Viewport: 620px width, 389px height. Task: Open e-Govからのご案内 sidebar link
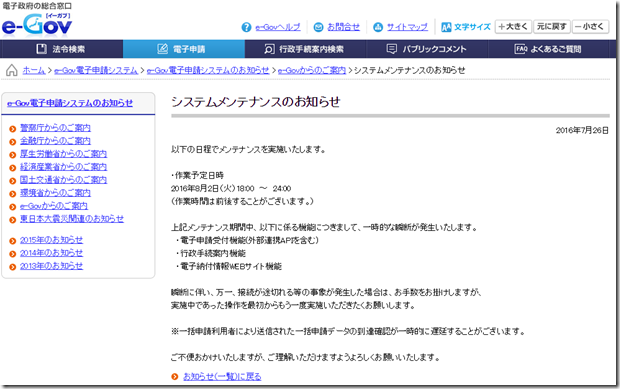pyautogui.click(x=54, y=206)
